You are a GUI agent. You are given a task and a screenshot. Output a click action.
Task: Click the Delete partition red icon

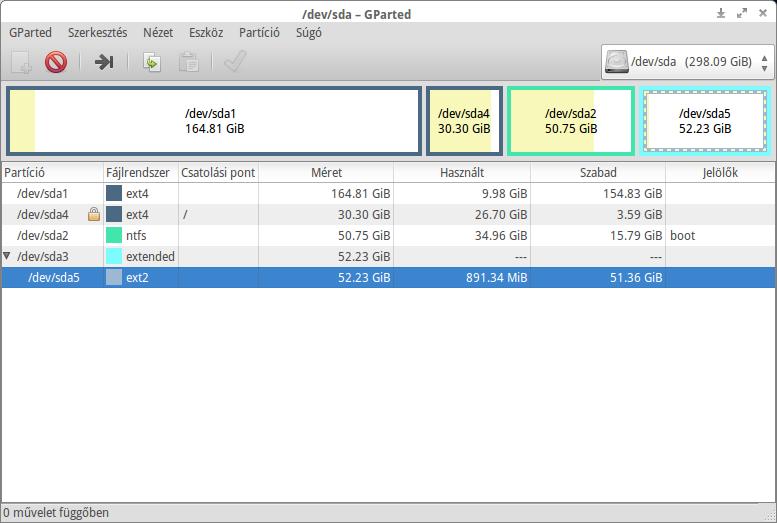click(x=56, y=62)
